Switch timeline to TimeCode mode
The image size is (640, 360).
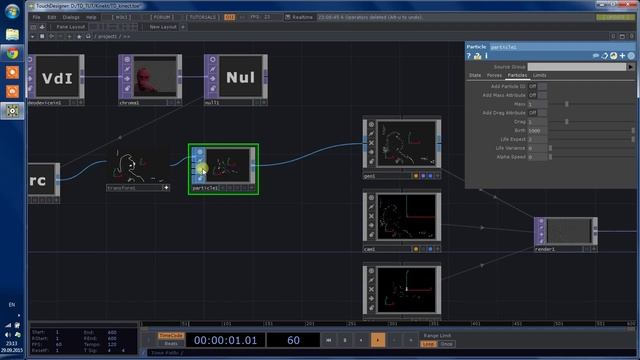(171, 336)
